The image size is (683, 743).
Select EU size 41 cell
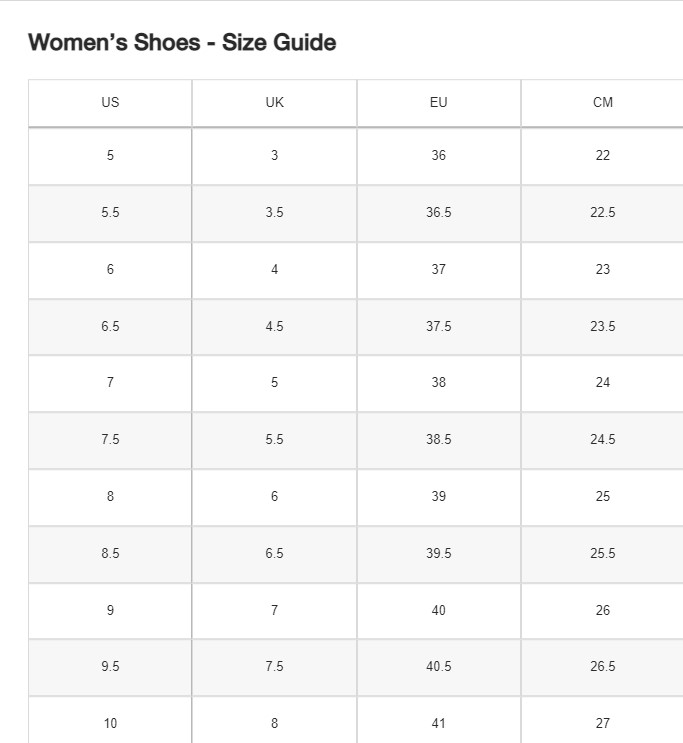tap(438, 723)
